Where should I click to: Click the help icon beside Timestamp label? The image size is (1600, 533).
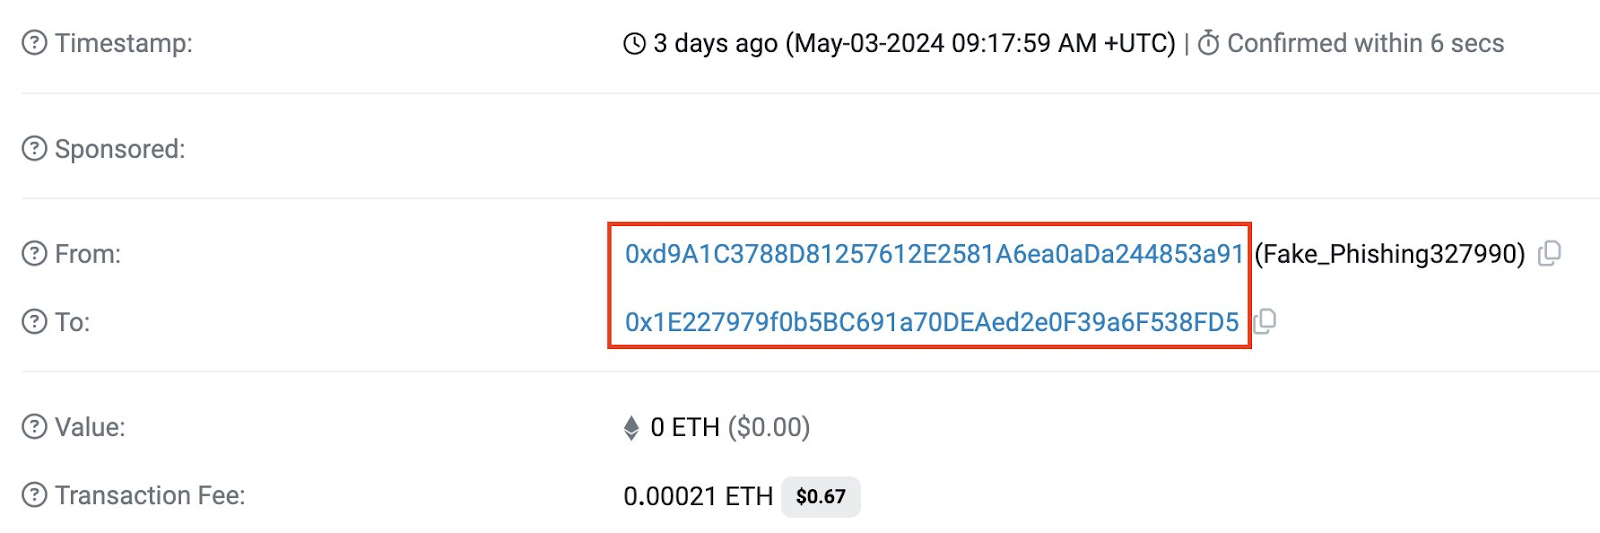pyautogui.click(x=34, y=43)
